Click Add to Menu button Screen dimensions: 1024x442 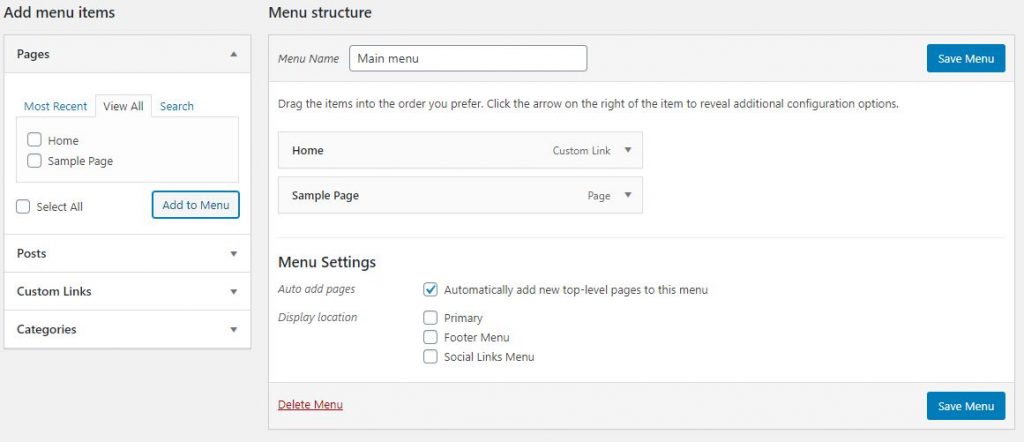click(196, 205)
